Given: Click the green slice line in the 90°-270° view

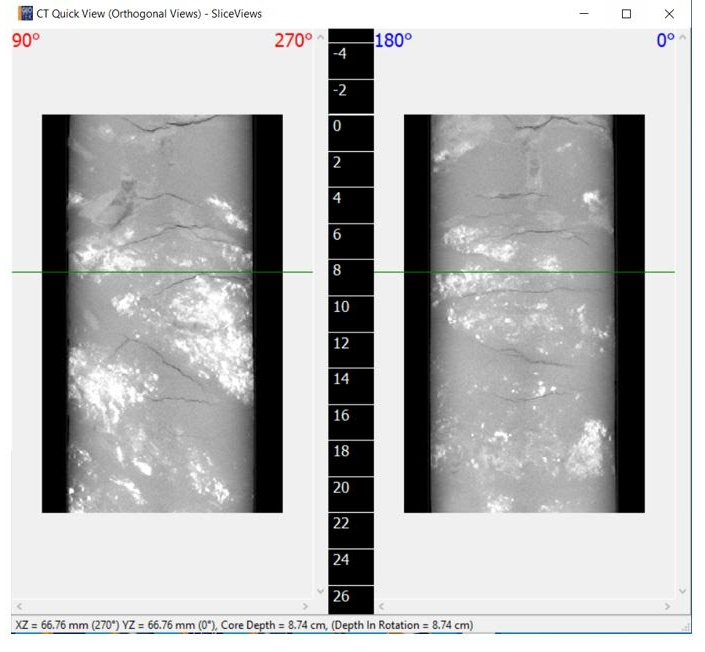Looking at the screenshot, I should [162, 272].
